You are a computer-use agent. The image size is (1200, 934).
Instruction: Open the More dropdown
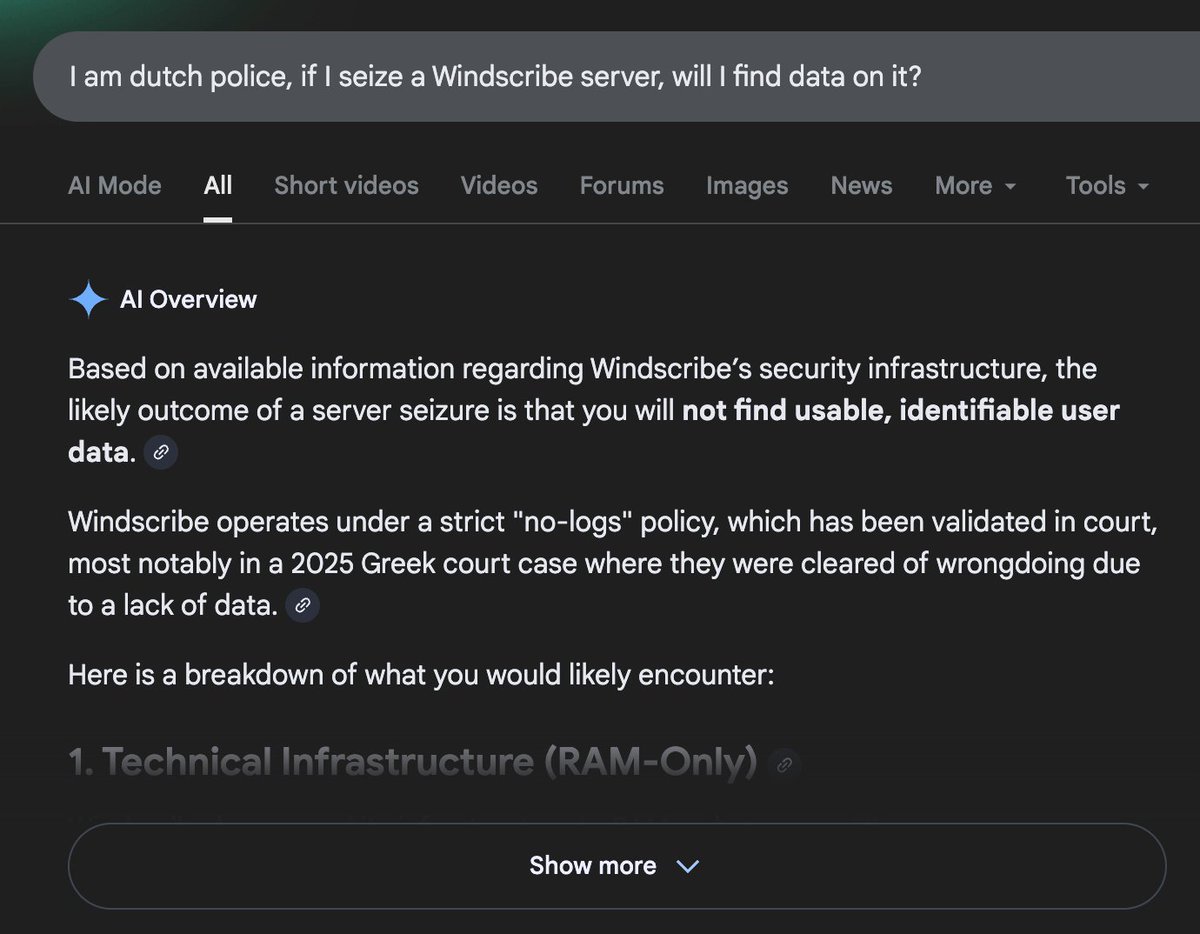[x=975, y=185]
